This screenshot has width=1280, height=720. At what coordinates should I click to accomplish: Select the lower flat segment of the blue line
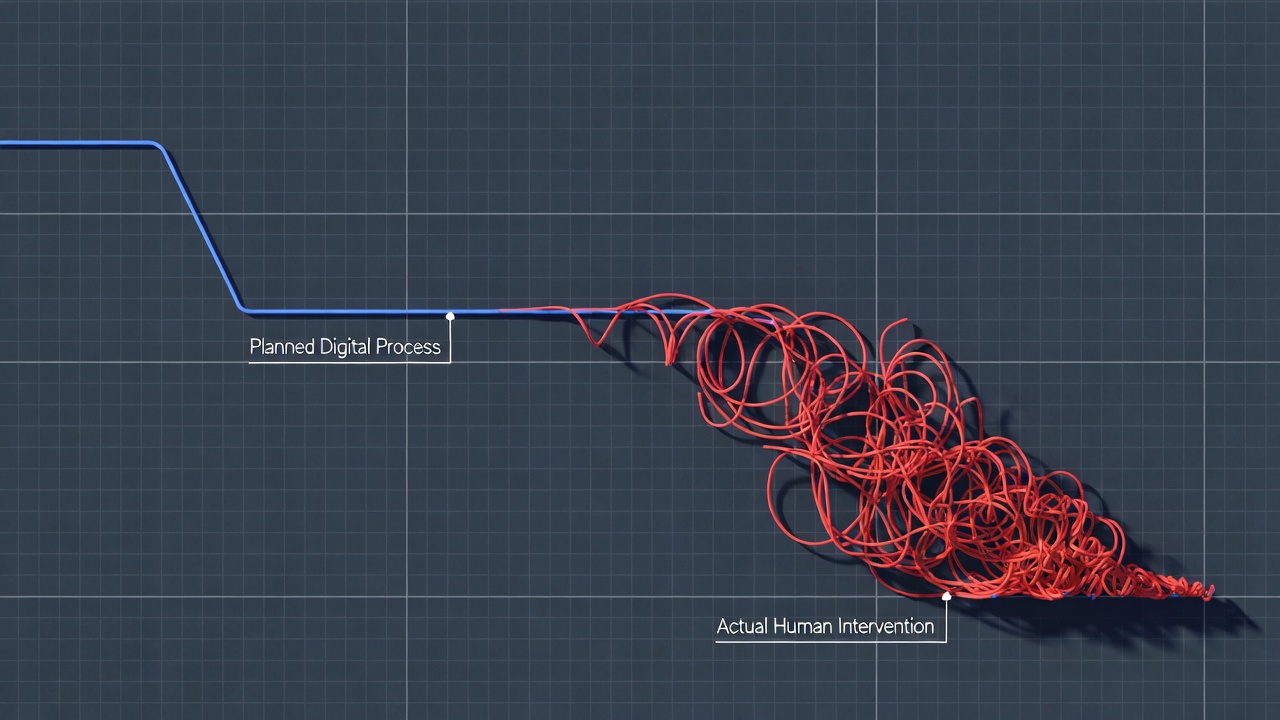click(x=350, y=311)
